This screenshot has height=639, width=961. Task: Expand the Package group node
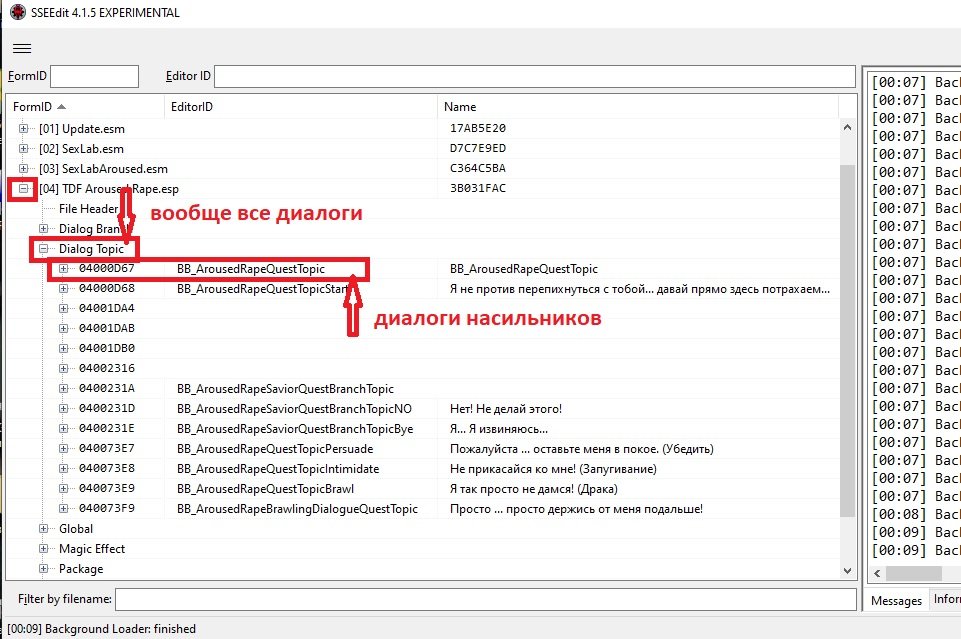pyautogui.click(x=44, y=569)
